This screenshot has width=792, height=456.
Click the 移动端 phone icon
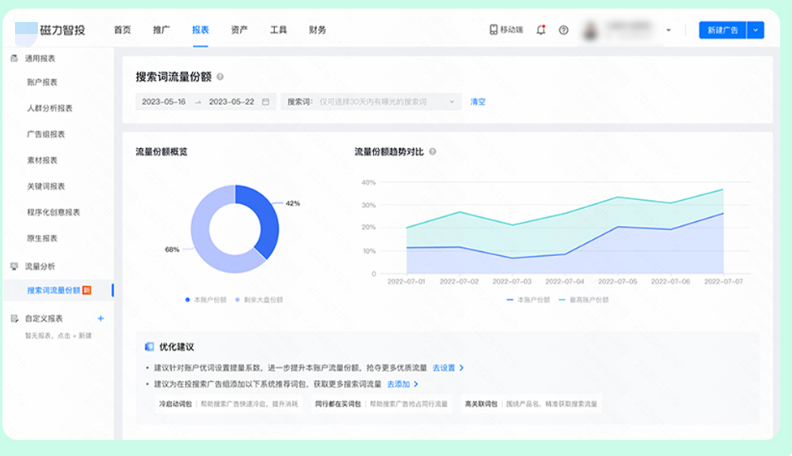click(x=493, y=30)
